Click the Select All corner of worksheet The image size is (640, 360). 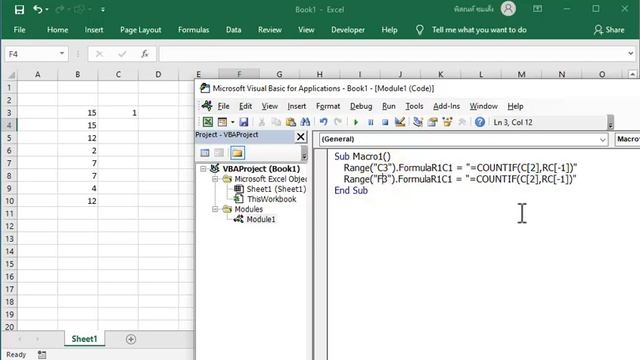11,75
